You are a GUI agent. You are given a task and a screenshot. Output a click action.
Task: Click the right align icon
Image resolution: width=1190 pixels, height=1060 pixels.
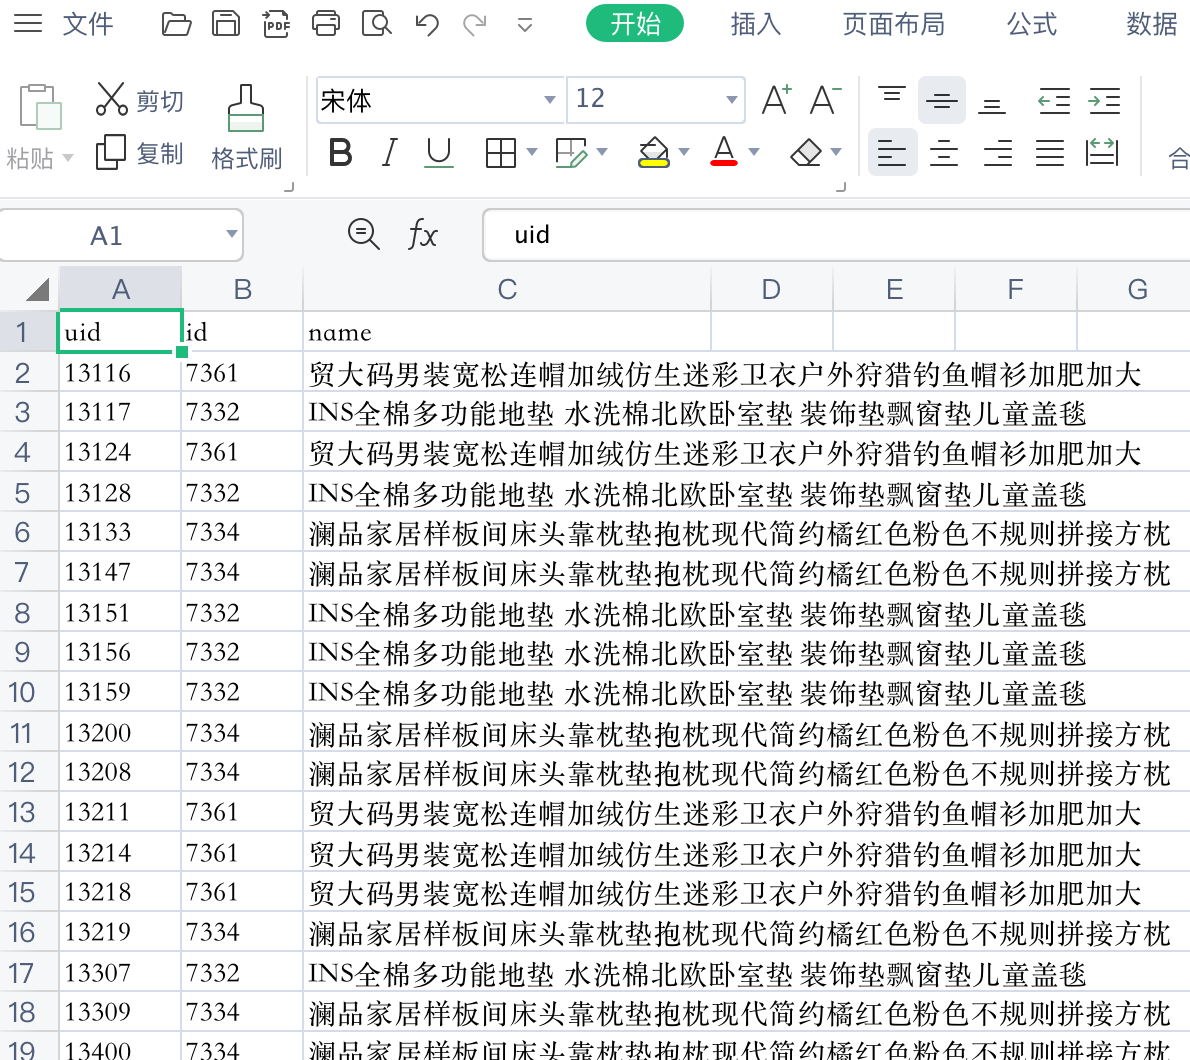tap(997, 153)
